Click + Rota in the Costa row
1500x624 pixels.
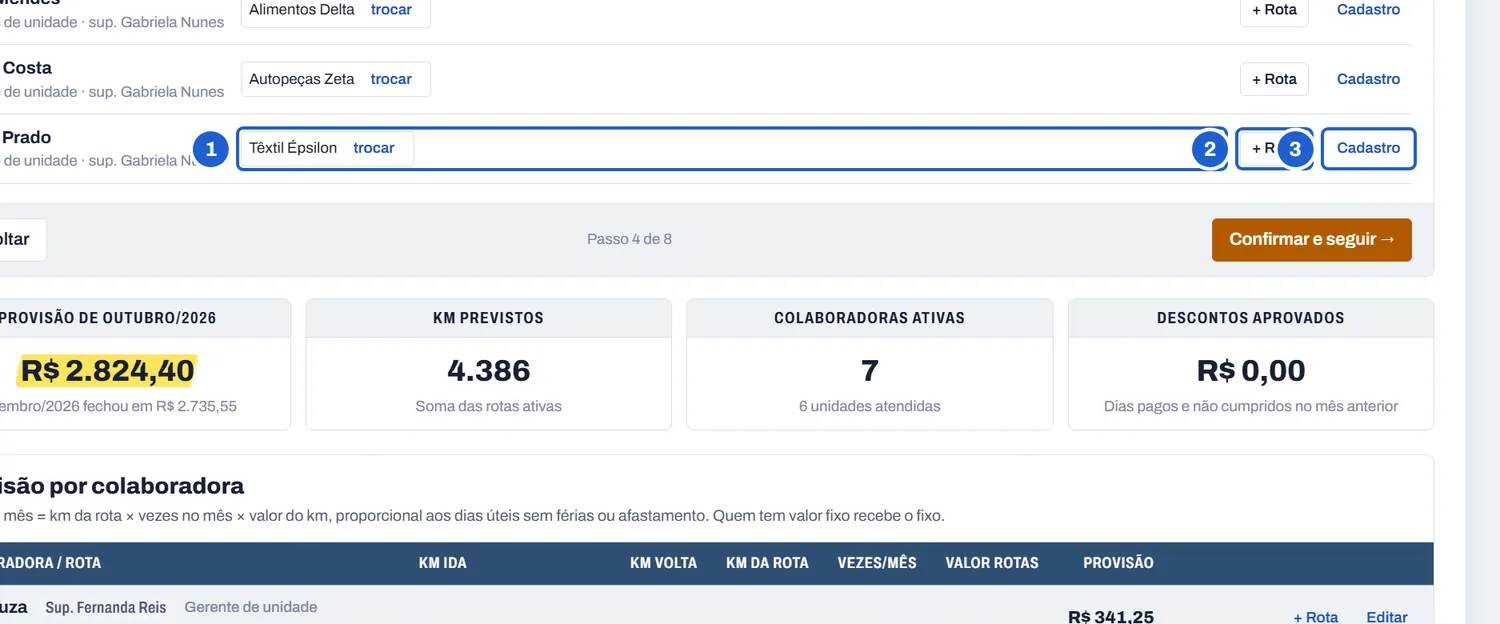(1274, 79)
